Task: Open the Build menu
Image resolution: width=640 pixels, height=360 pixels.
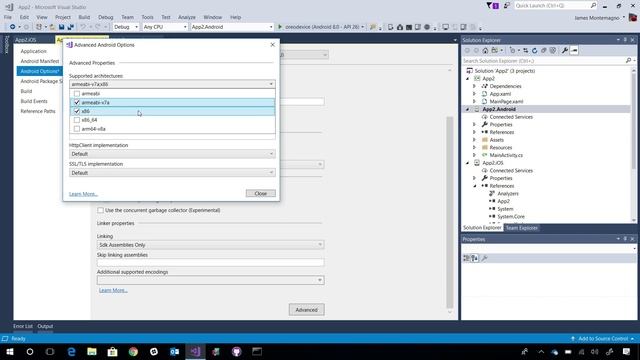Action: 84,17
